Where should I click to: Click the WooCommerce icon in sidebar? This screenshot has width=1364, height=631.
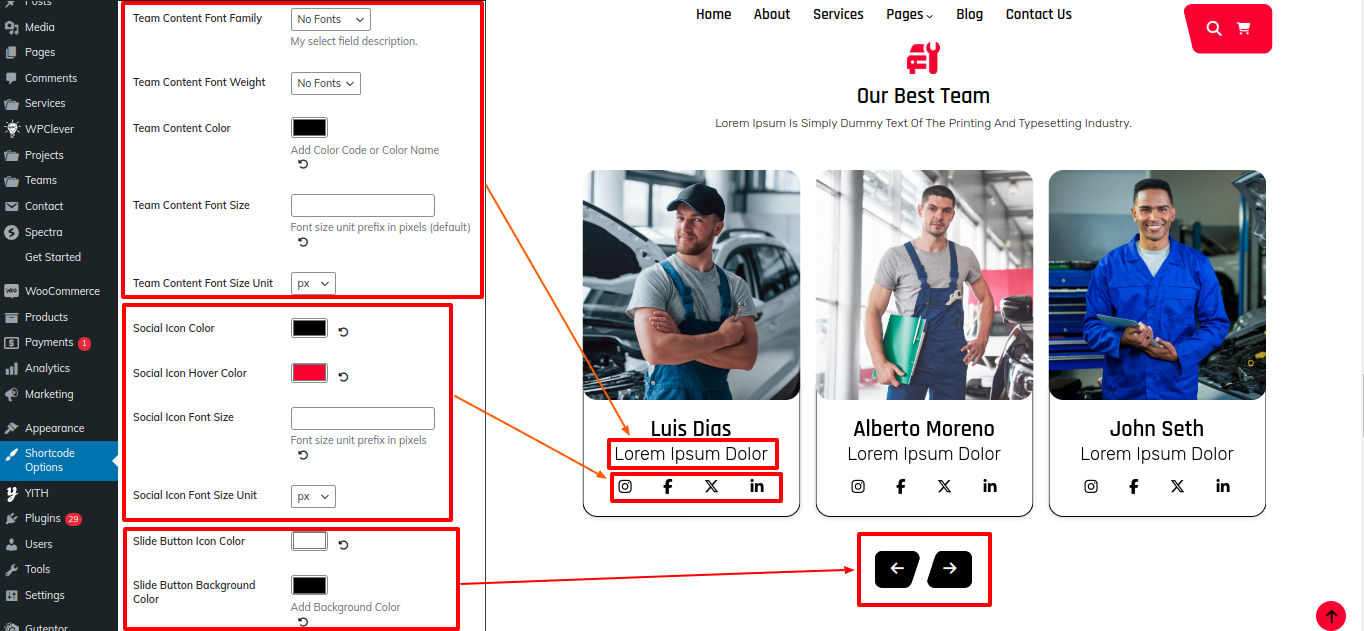(x=12, y=291)
